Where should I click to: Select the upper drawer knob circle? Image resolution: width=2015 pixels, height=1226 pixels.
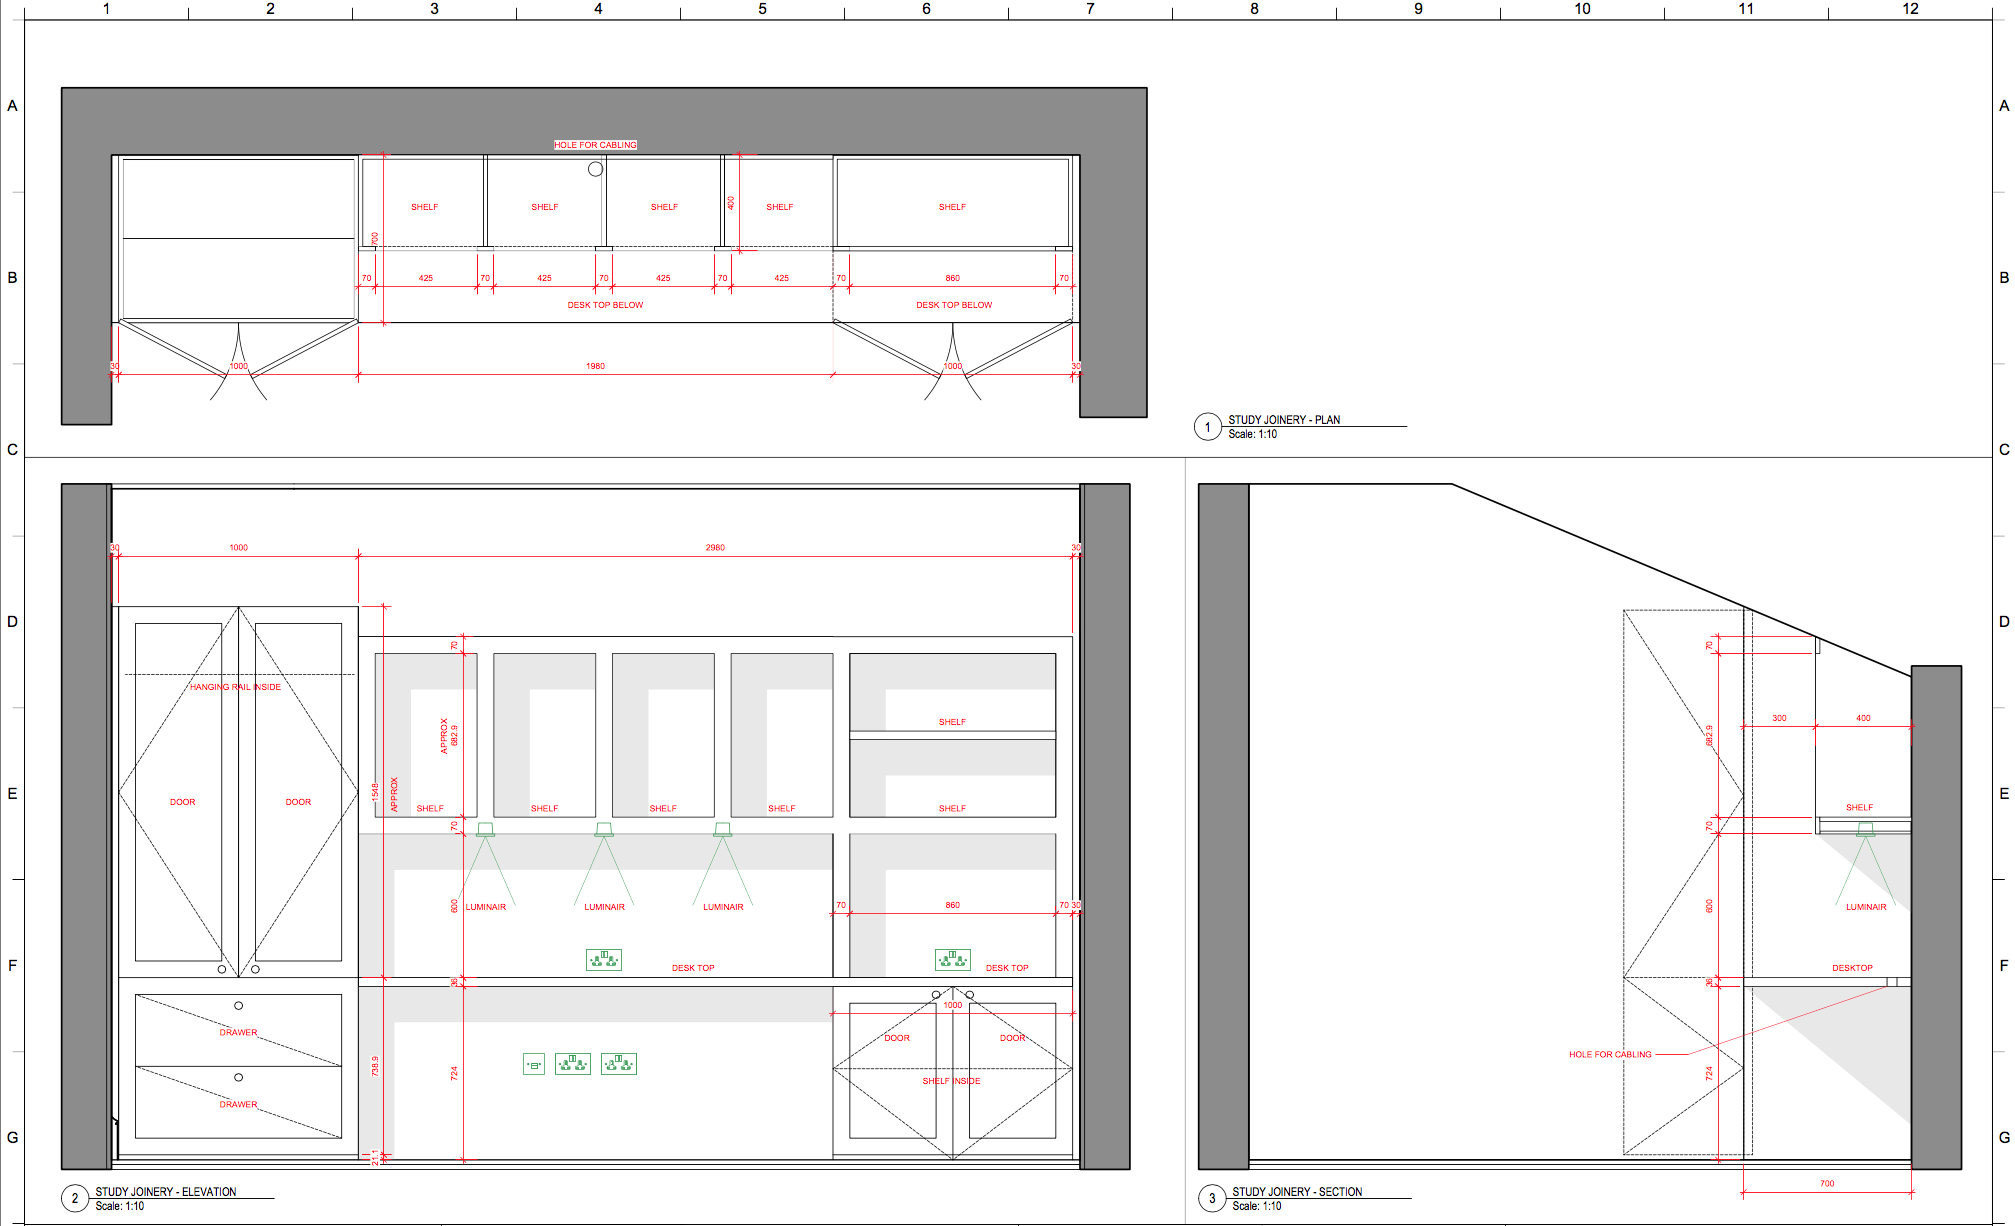point(238,1006)
